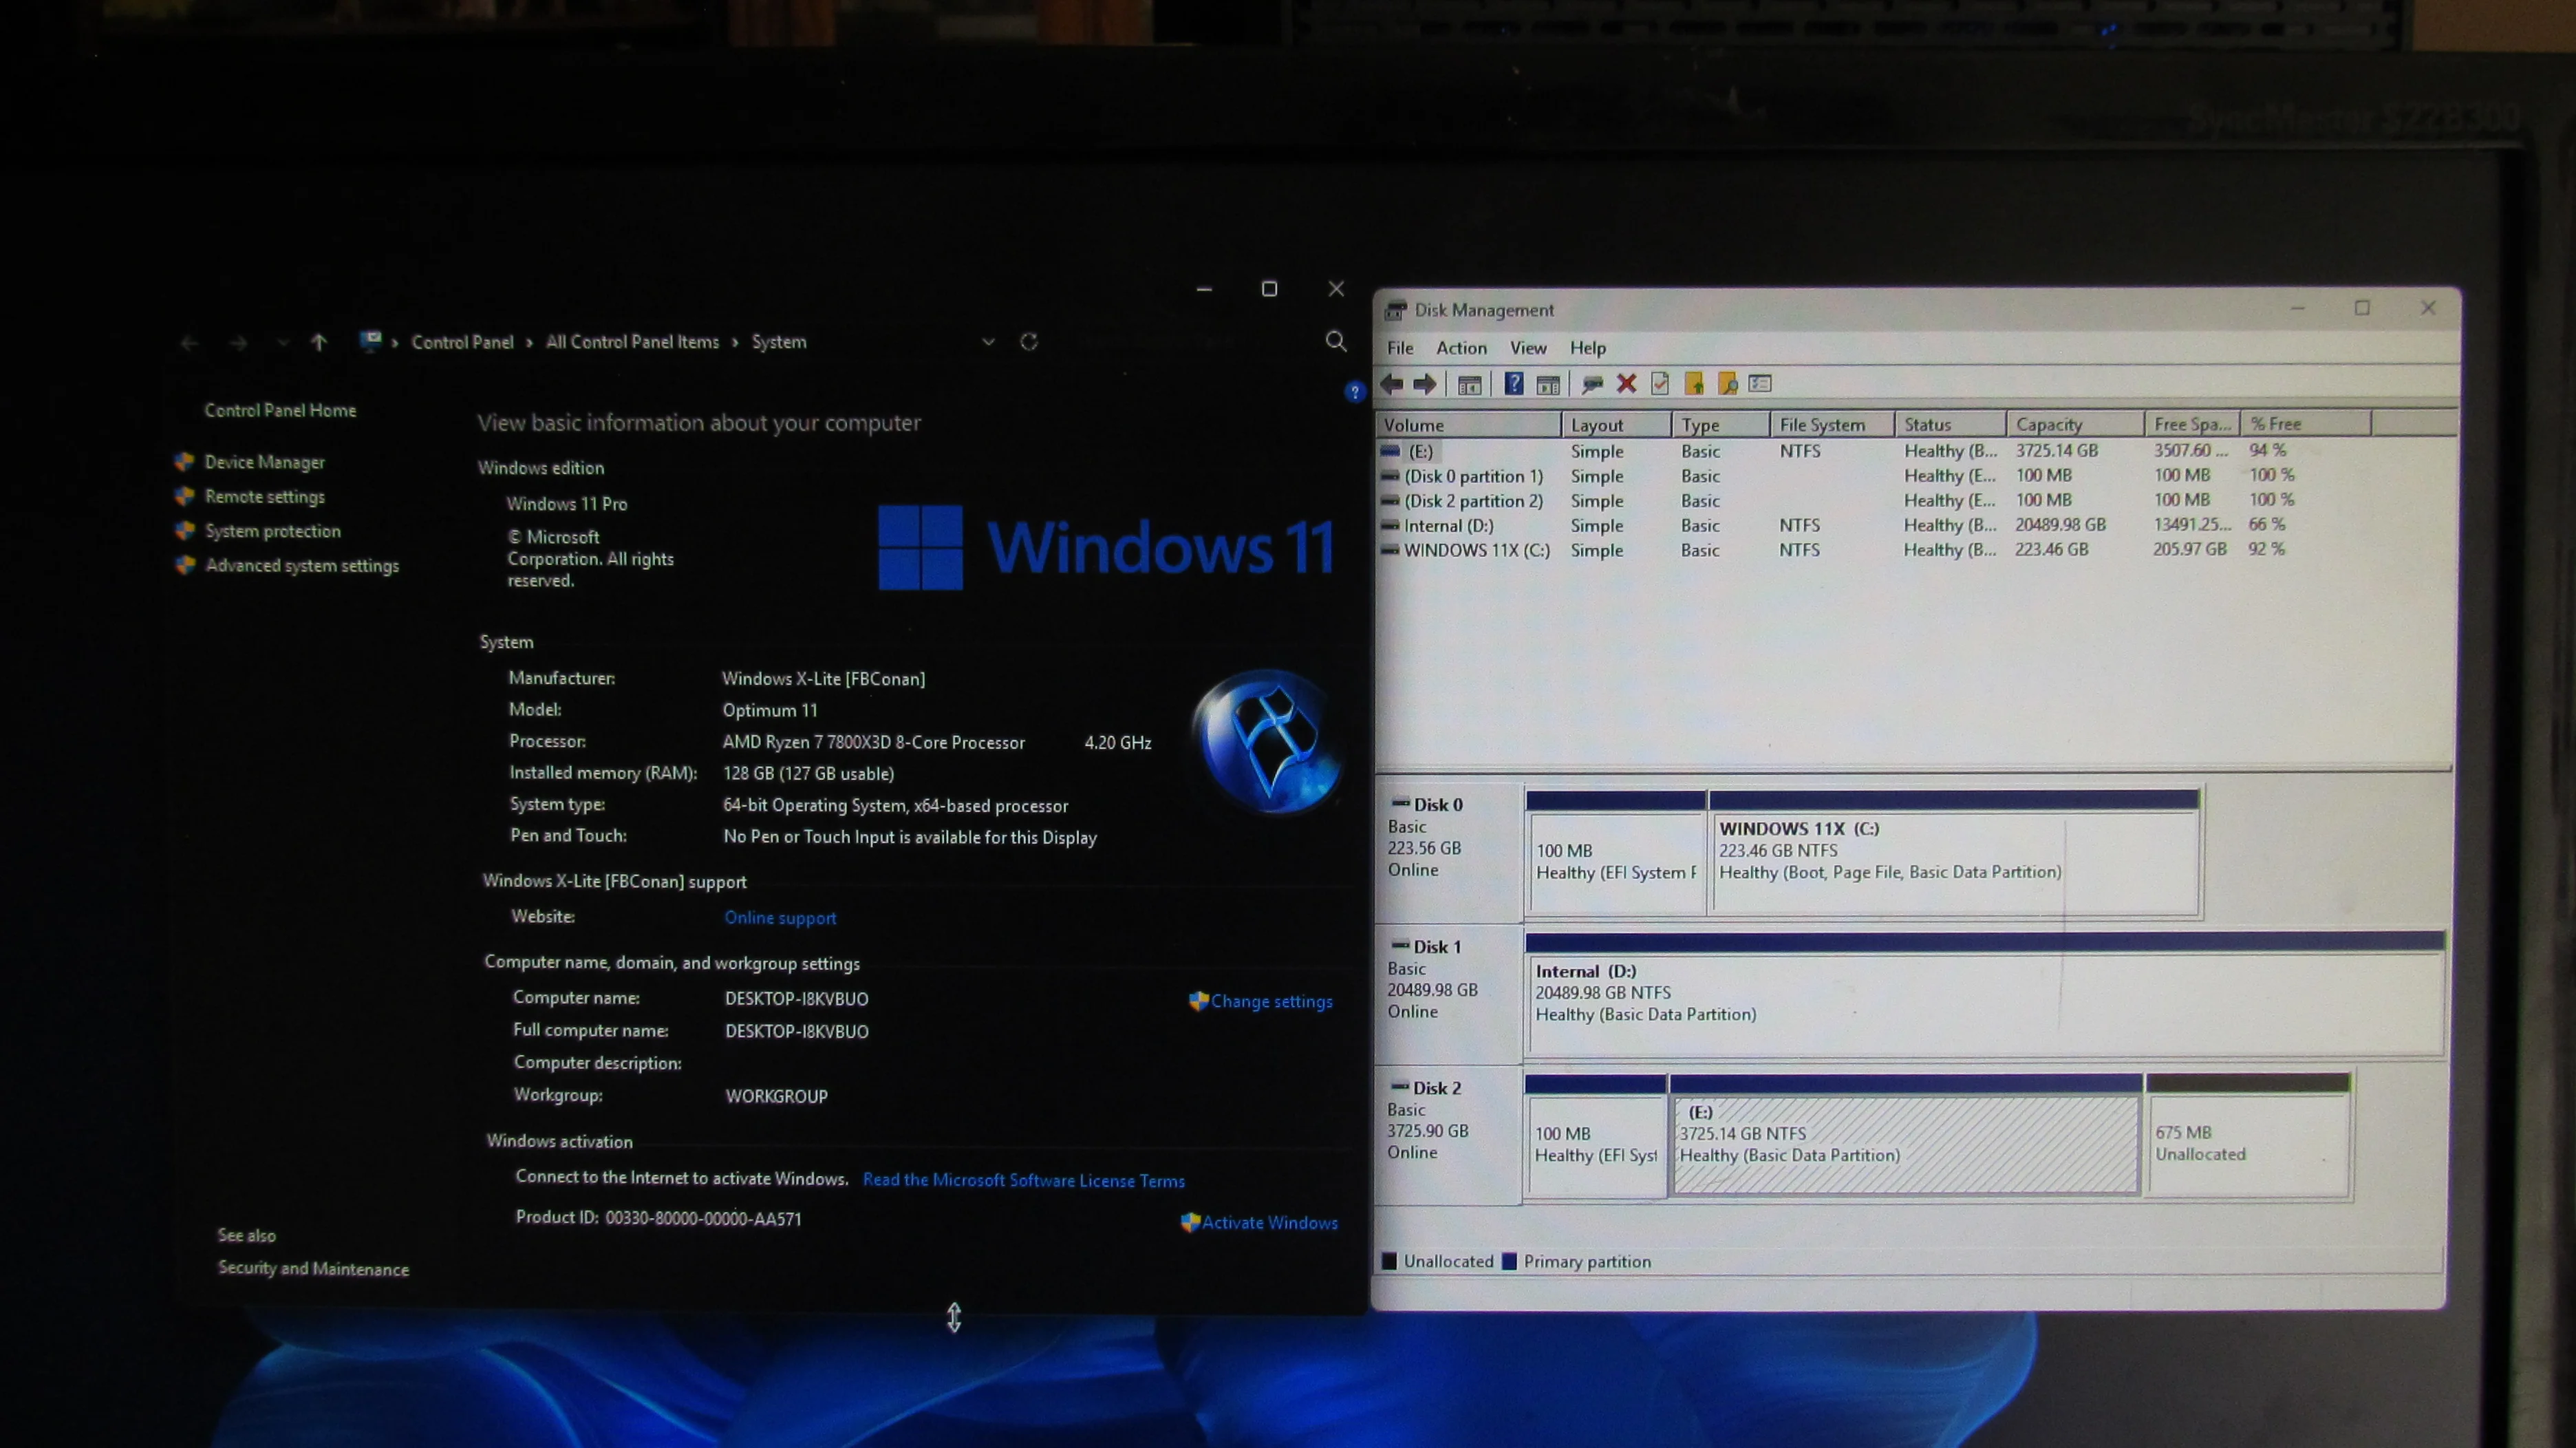
Task: Go up one level in Control Panel
Action: [319, 343]
